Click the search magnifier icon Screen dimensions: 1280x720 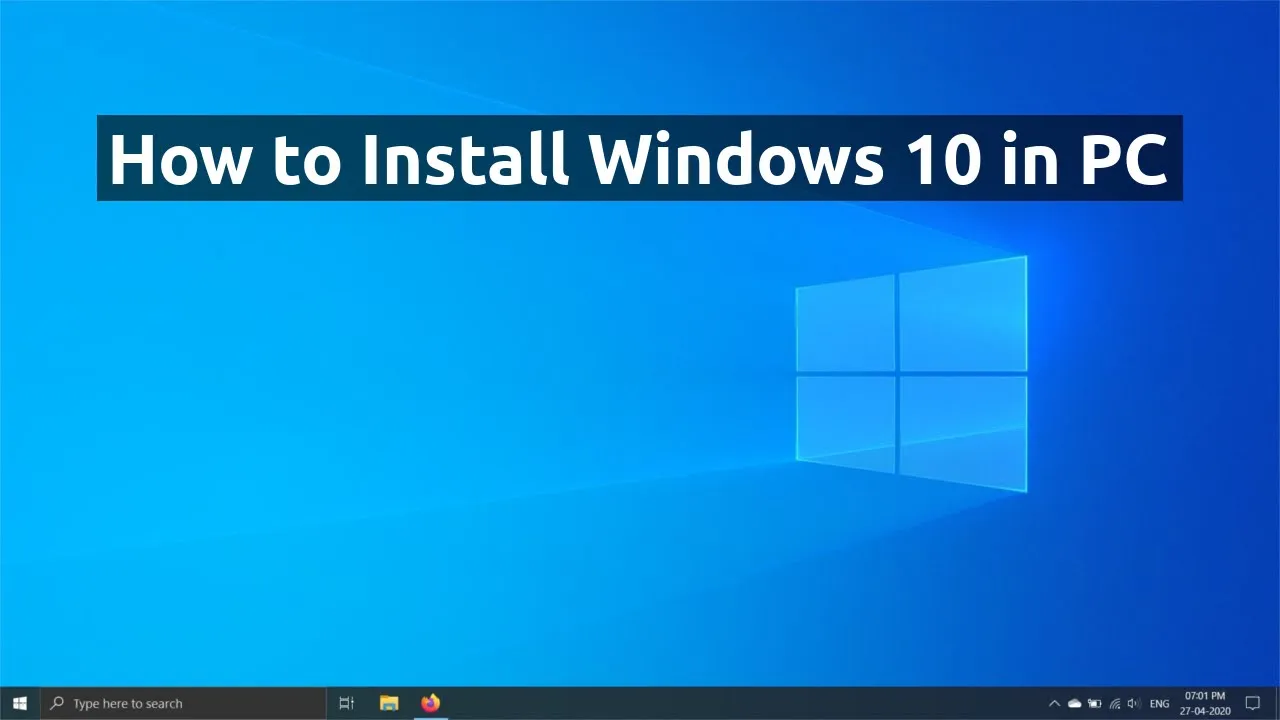(58, 703)
